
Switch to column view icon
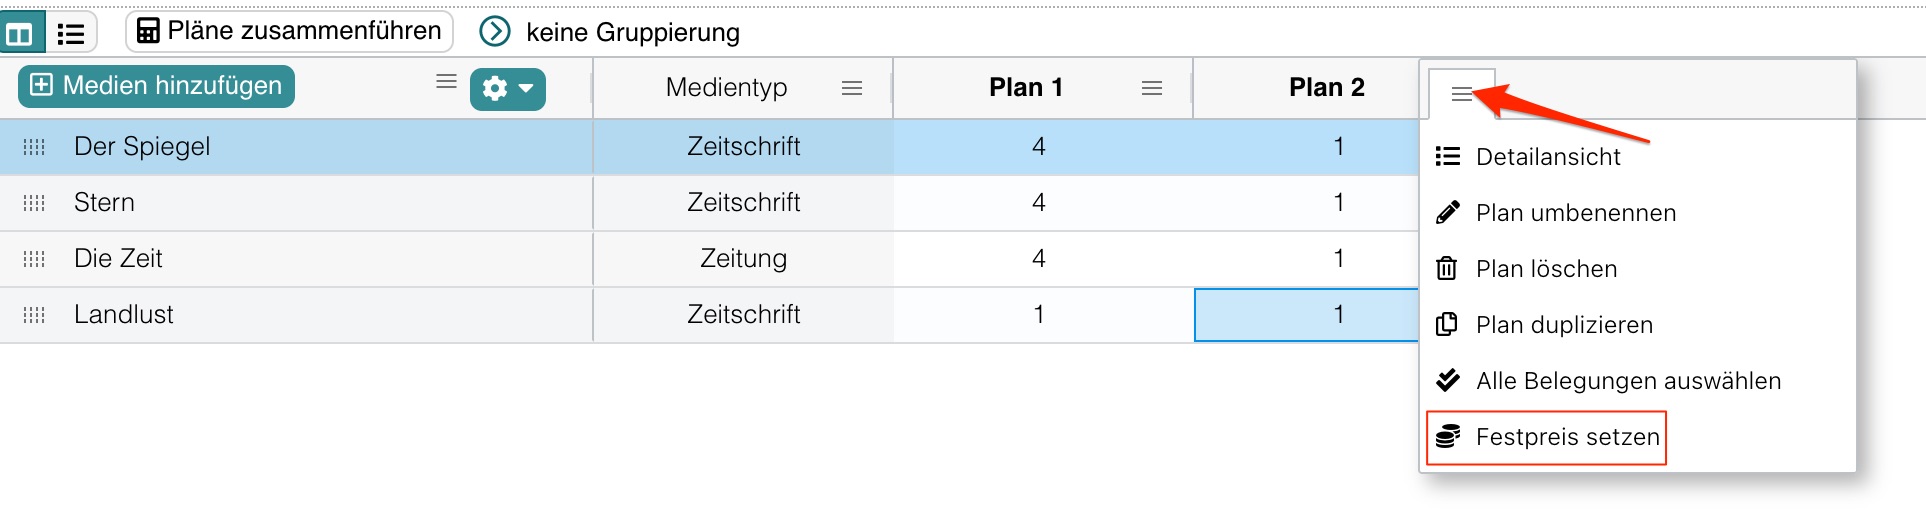point(20,34)
